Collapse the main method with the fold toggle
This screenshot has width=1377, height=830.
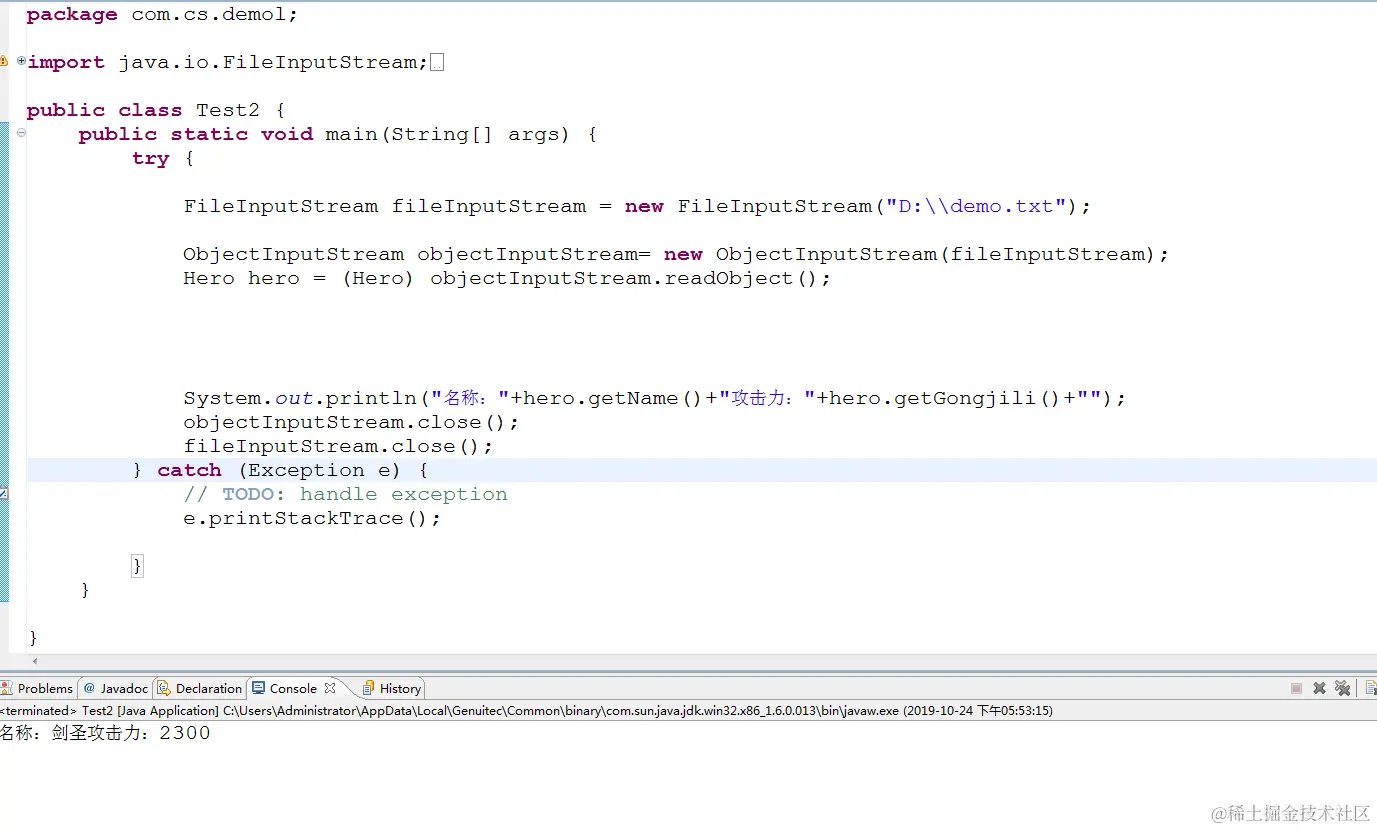[x=21, y=133]
